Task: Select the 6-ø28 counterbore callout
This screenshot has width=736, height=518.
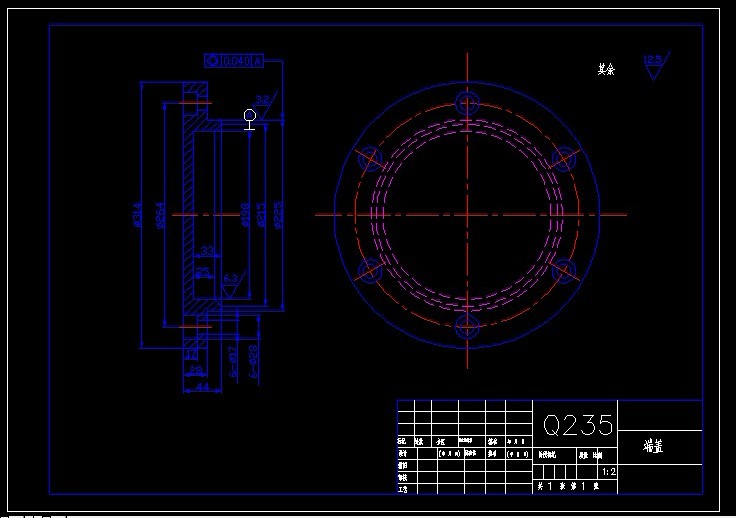Action: click(x=253, y=362)
